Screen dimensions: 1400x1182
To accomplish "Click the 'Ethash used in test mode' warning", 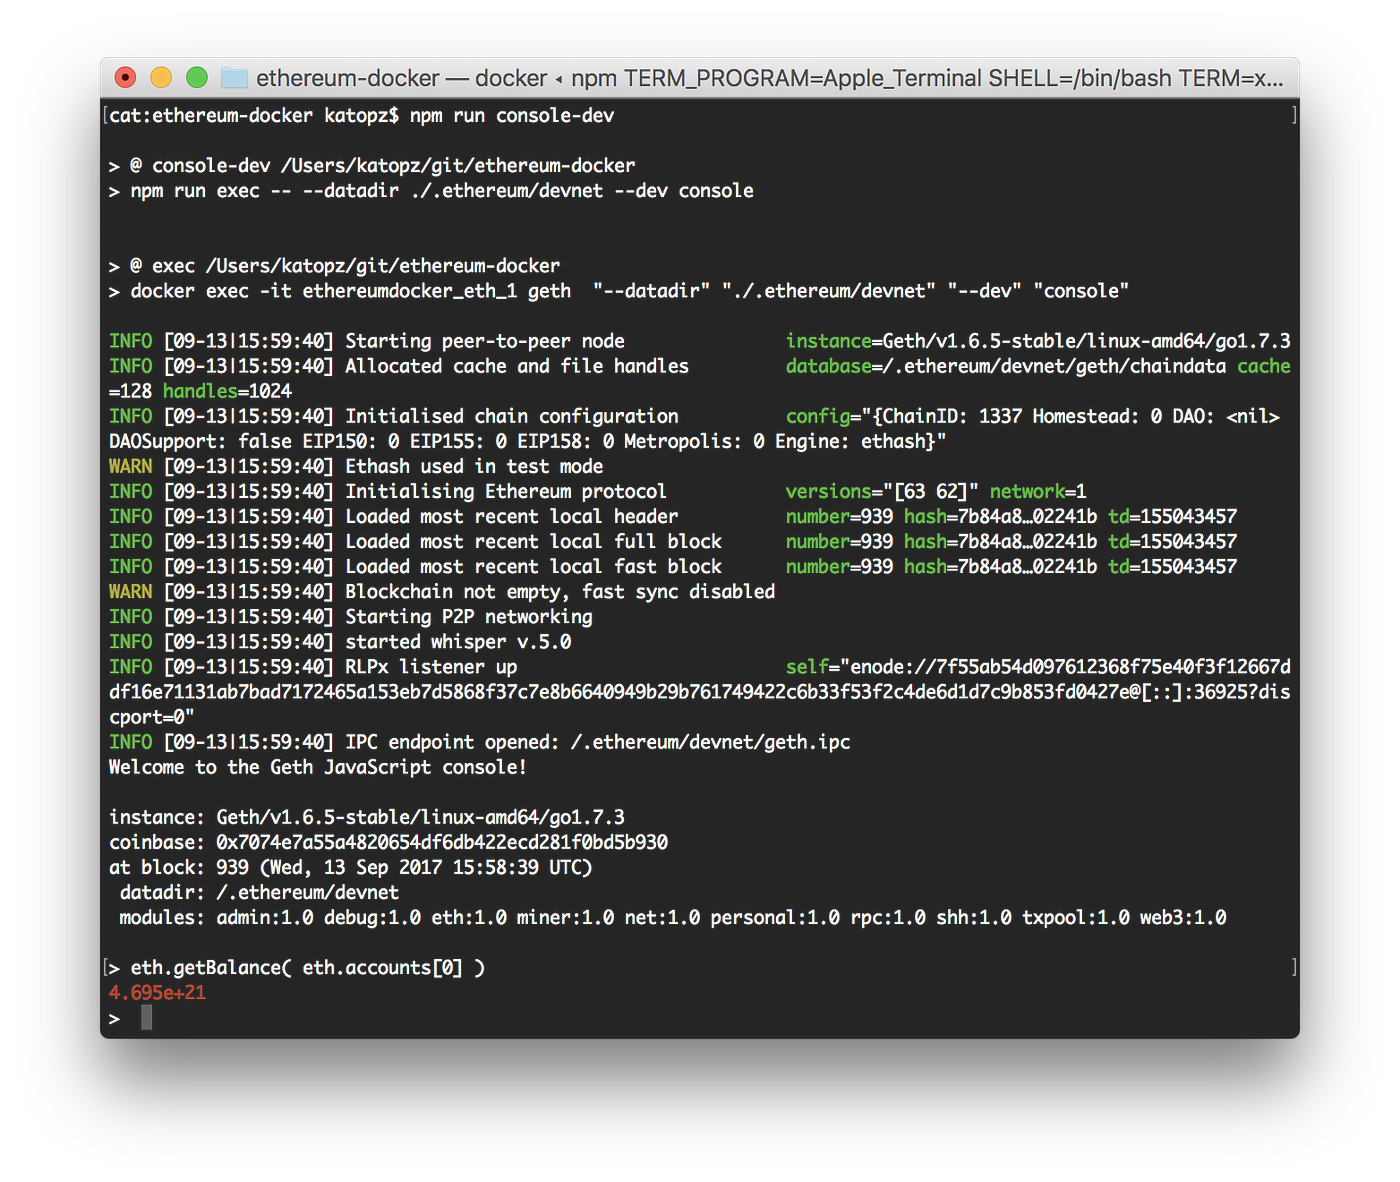I will point(474,467).
